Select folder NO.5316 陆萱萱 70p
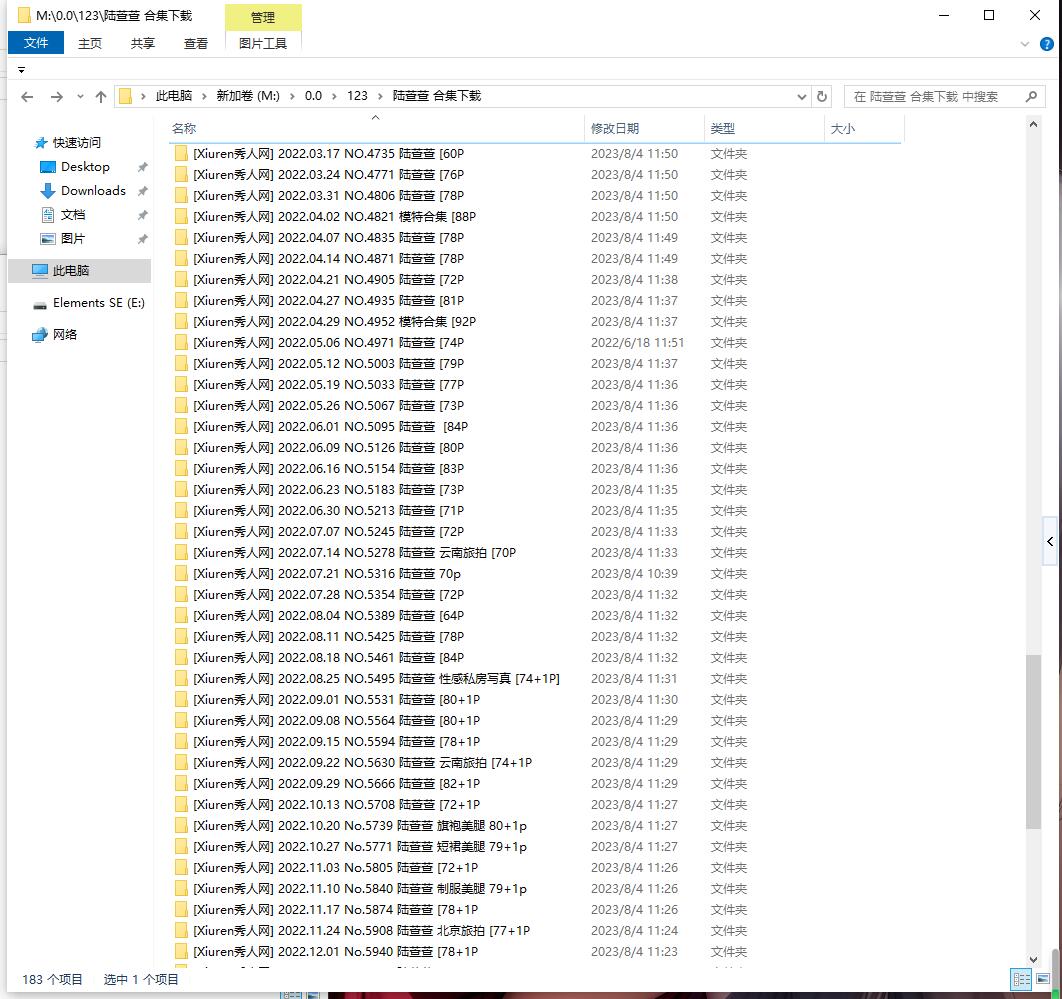This screenshot has height=999, width=1062. [x=326, y=574]
